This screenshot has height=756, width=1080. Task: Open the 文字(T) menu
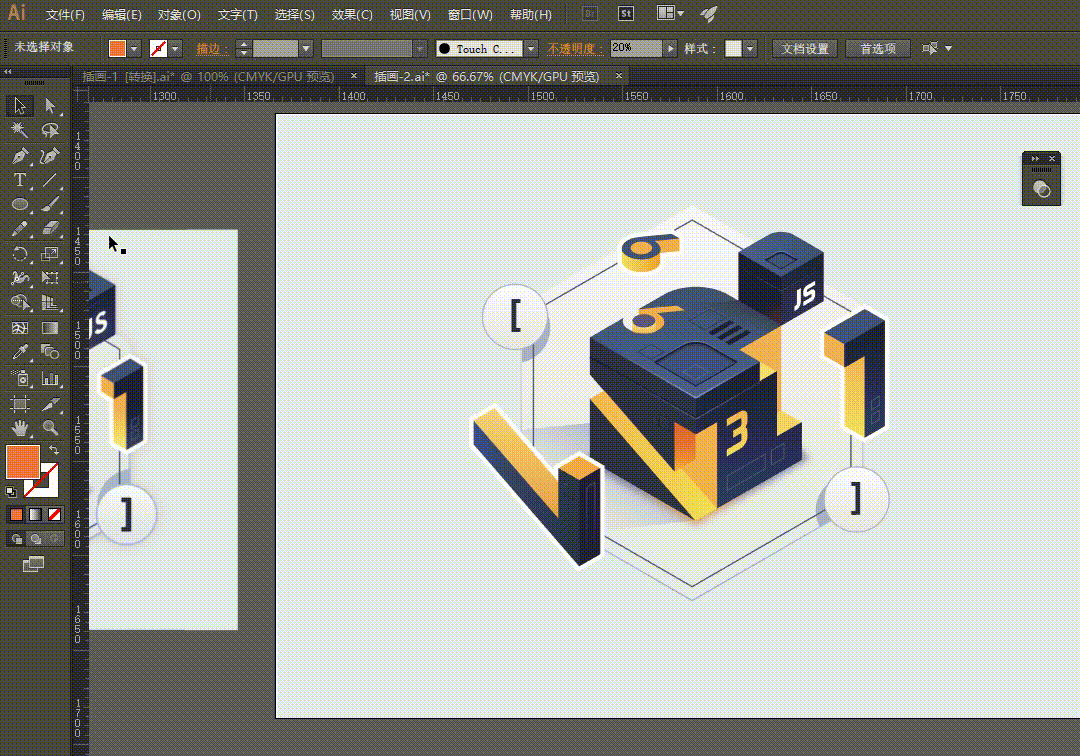pos(237,14)
